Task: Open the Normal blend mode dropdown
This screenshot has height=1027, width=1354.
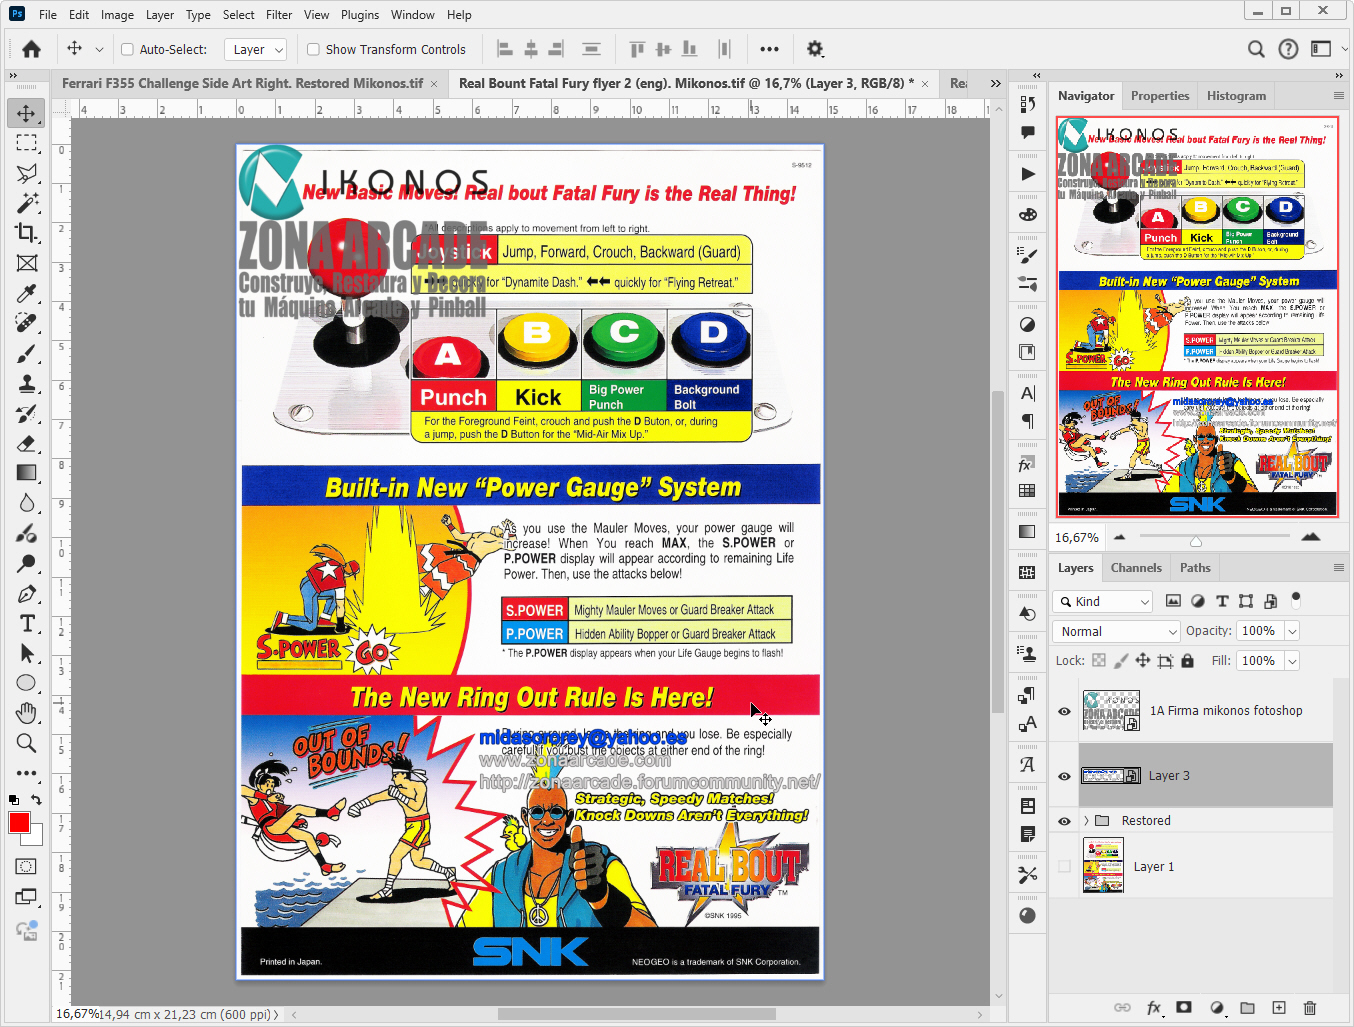Action: point(1117,631)
